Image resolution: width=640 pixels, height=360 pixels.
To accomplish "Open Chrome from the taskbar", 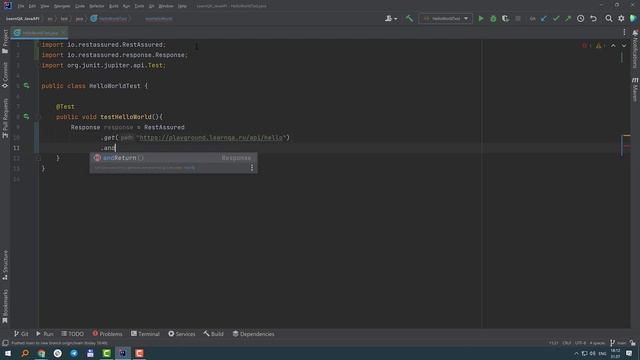I will click(x=41, y=353).
